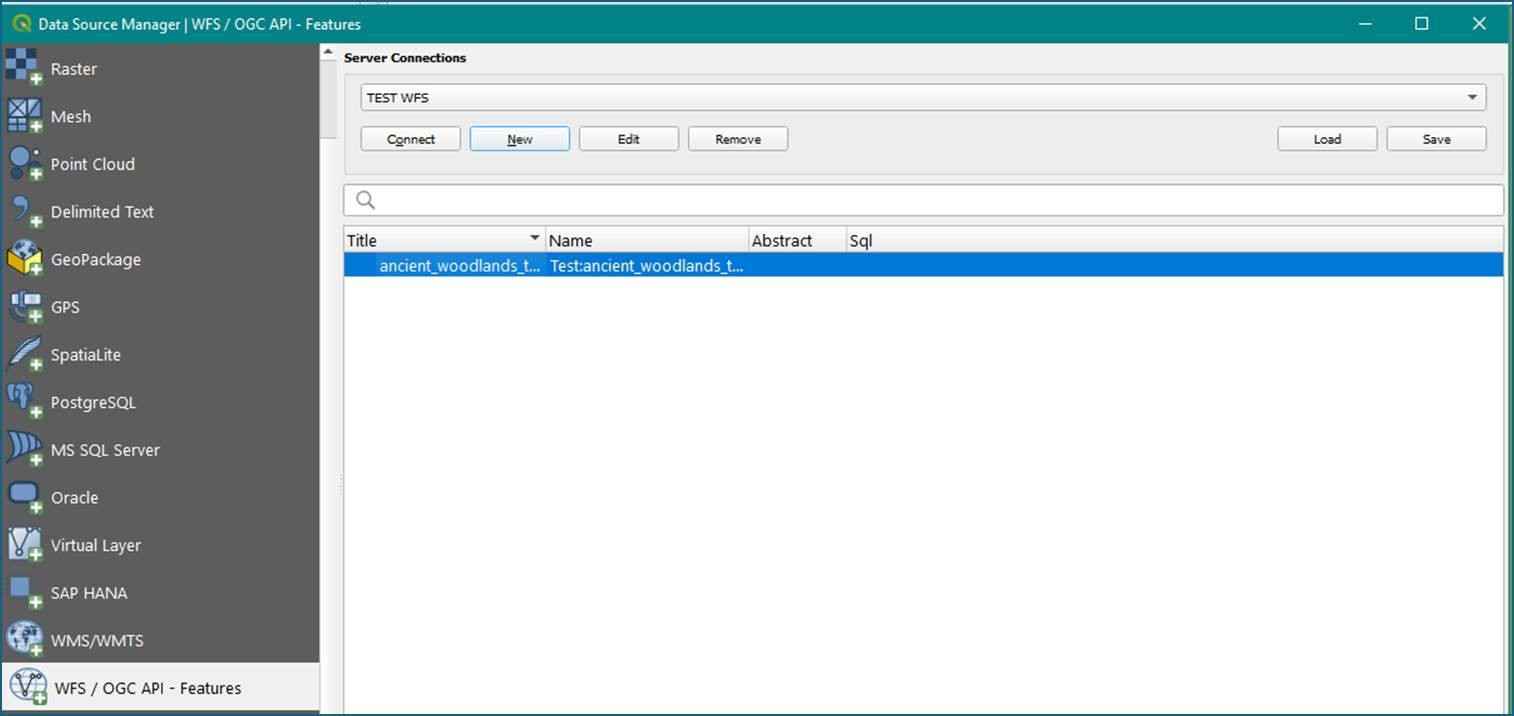
Task: Remove the selected server connection
Action: tap(738, 139)
